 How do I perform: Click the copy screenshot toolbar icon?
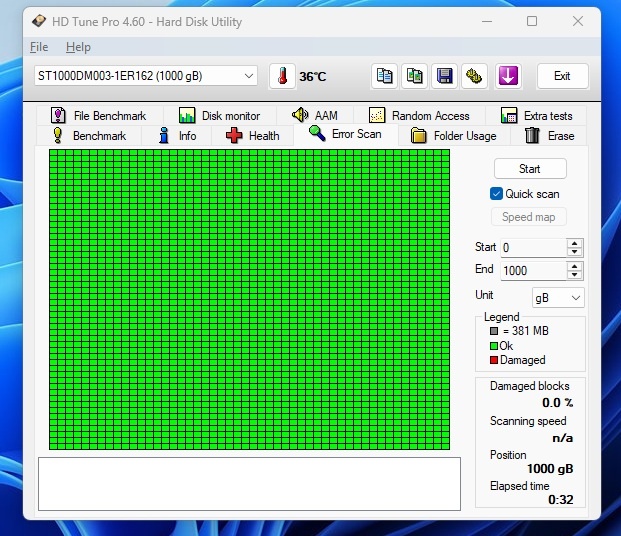point(414,76)
